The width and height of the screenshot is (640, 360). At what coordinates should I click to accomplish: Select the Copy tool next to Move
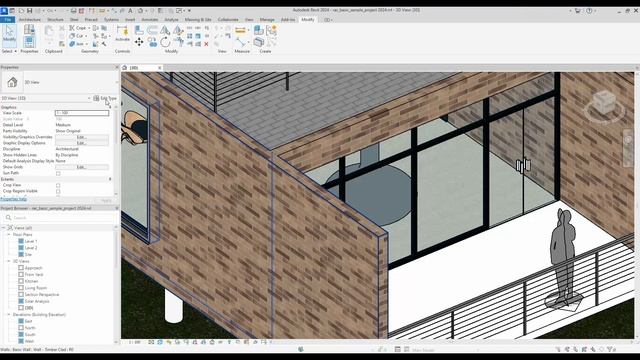click(x=152, y=42)
